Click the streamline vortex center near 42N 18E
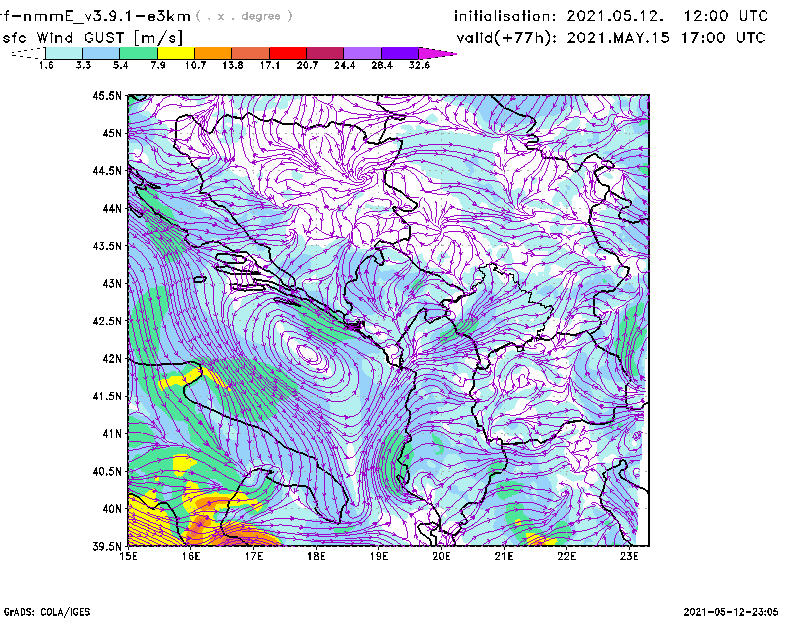The width and height of the screenshot is (800, 618). [x=308, y=352]
